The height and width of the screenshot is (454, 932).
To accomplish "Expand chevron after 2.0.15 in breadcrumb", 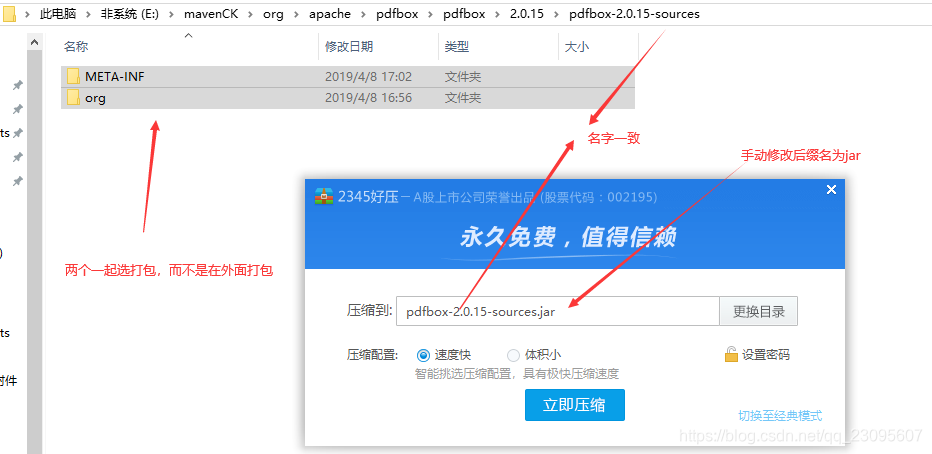I will click(556, 14).
